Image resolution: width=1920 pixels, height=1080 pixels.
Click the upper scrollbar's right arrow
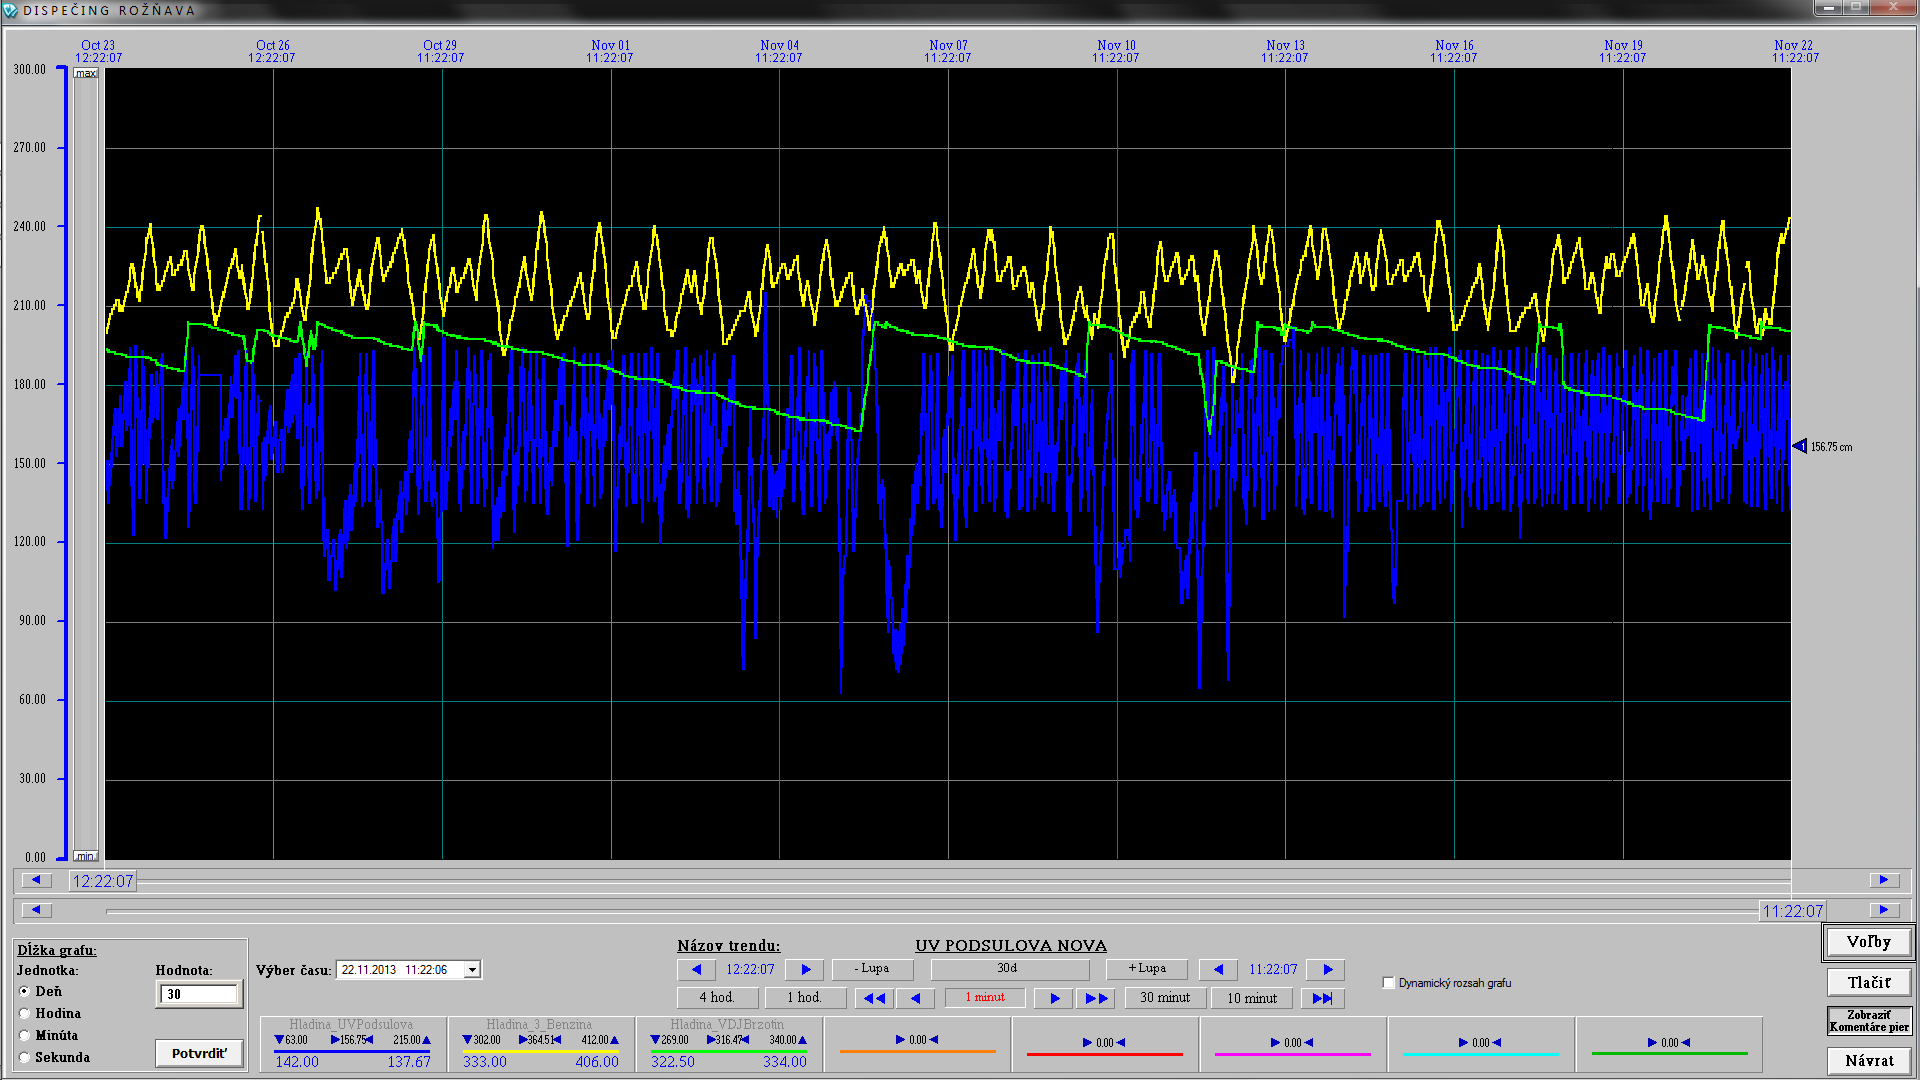(x=1883, y=880)
